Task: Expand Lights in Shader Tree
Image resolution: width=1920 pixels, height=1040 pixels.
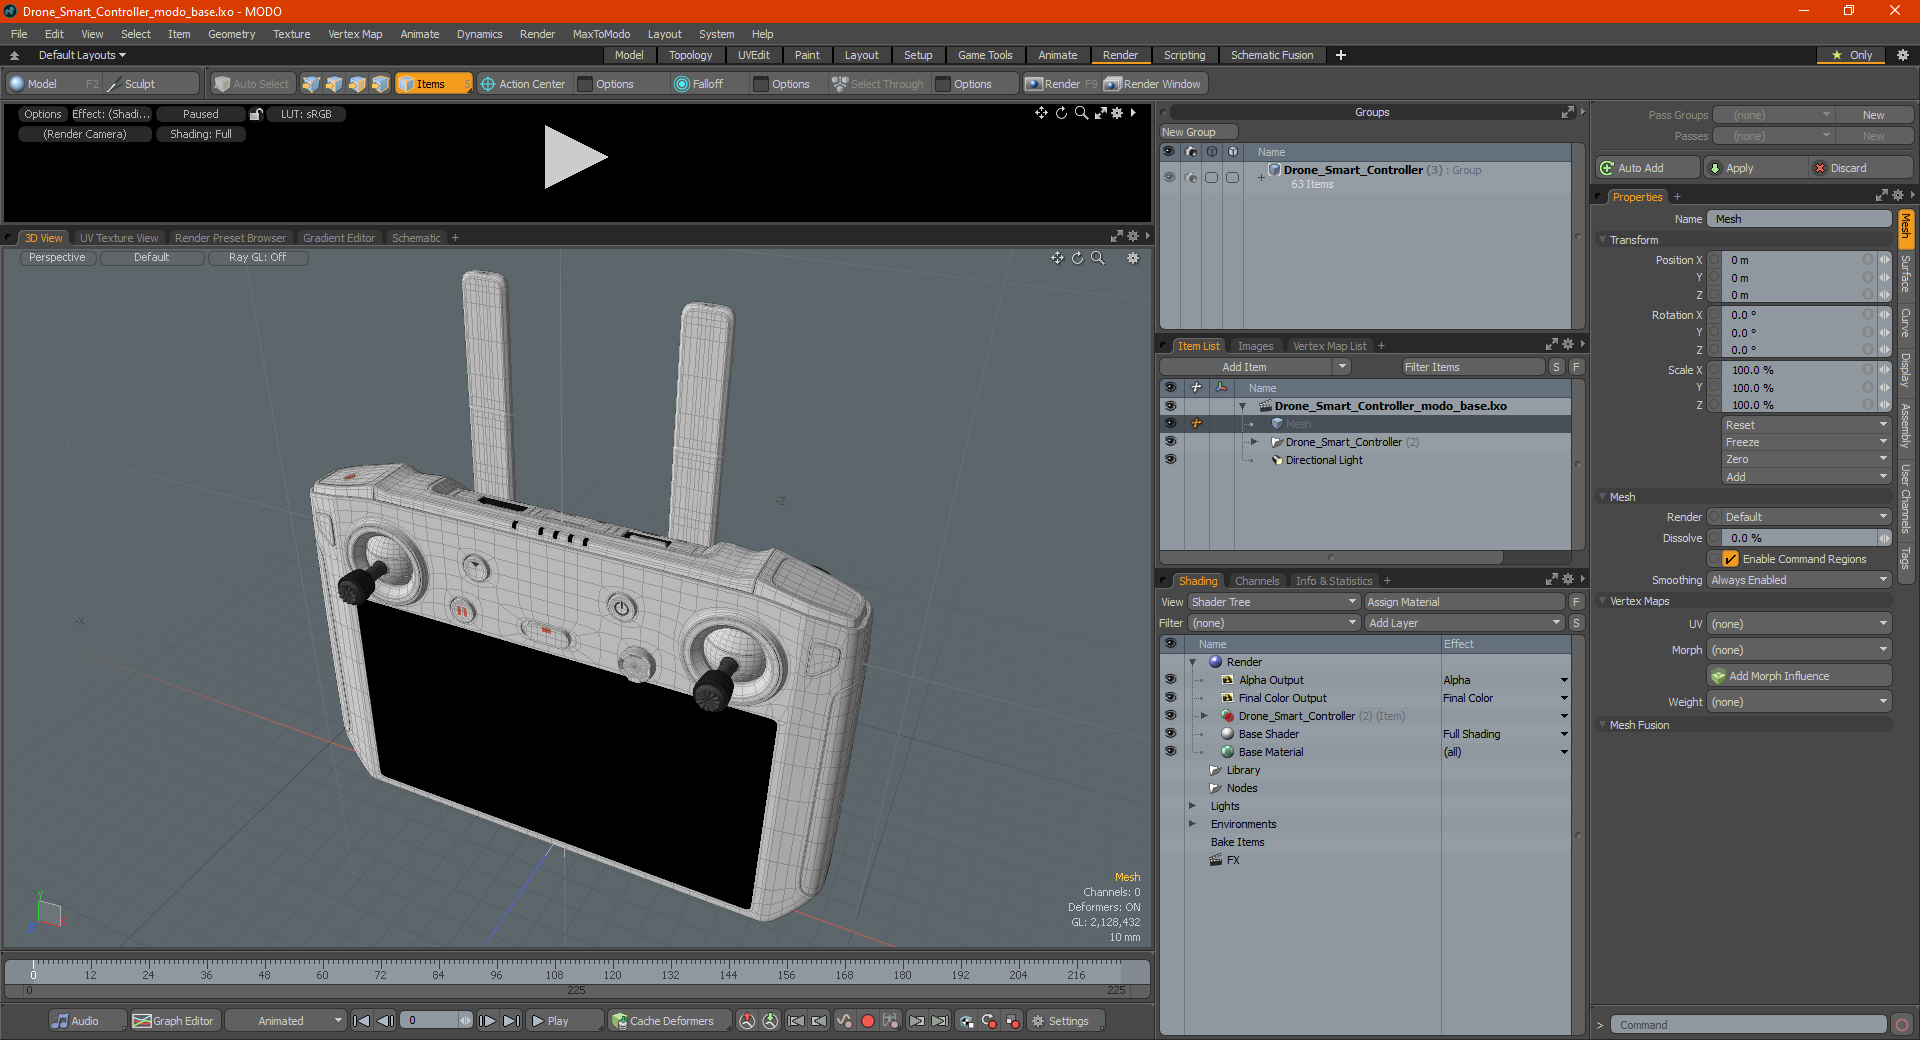Action: (x=1192, y=806)
